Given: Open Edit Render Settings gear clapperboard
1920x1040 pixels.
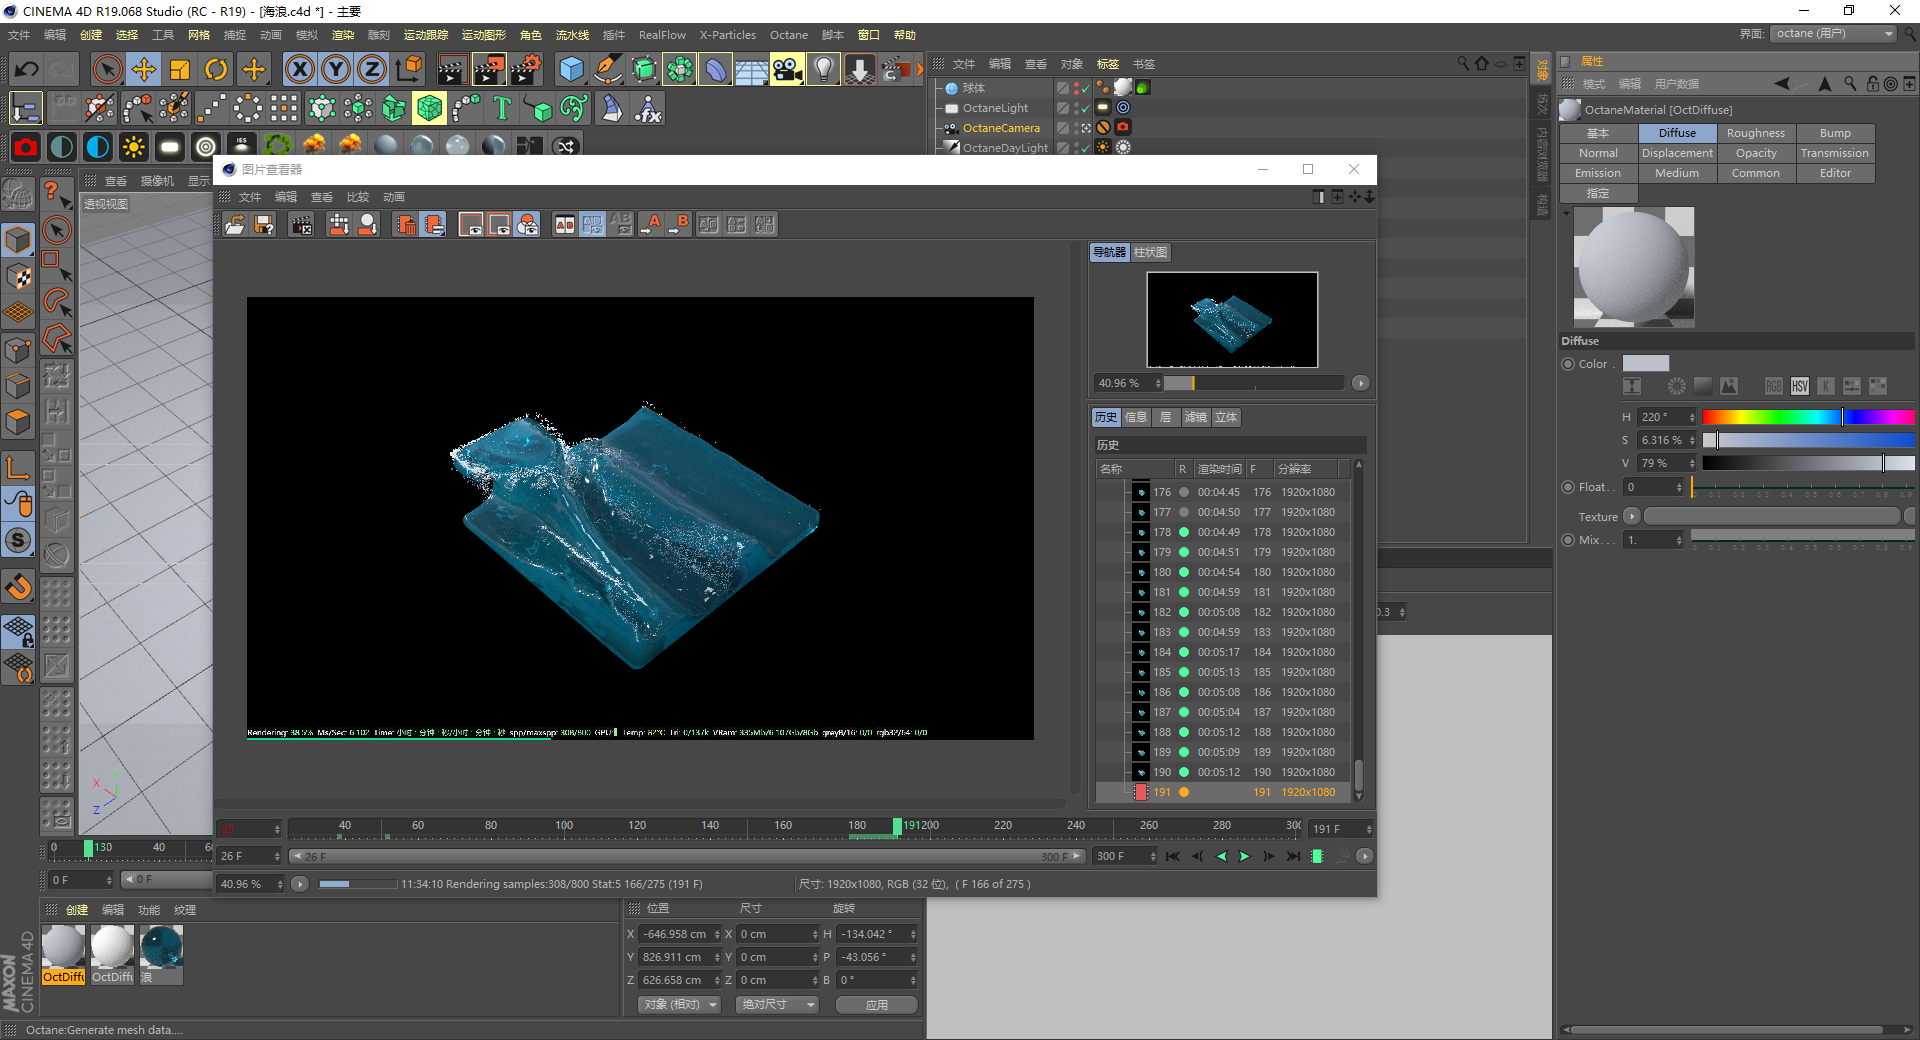Looking at the screenshot, I should click(526, 69).
